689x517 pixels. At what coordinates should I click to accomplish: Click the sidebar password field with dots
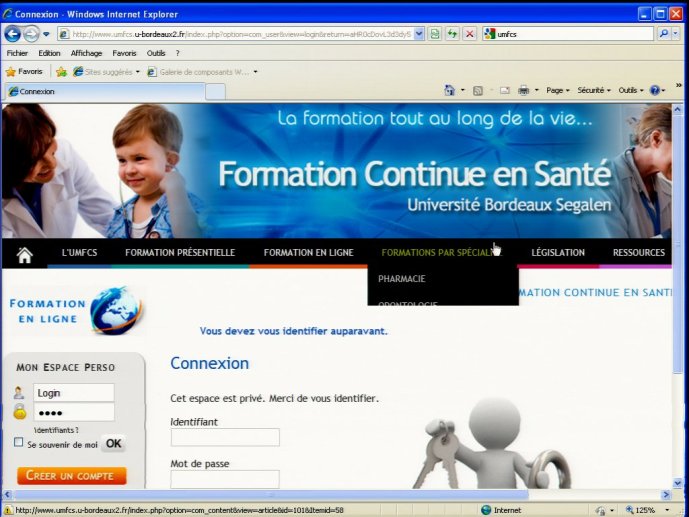click(74, 412)
